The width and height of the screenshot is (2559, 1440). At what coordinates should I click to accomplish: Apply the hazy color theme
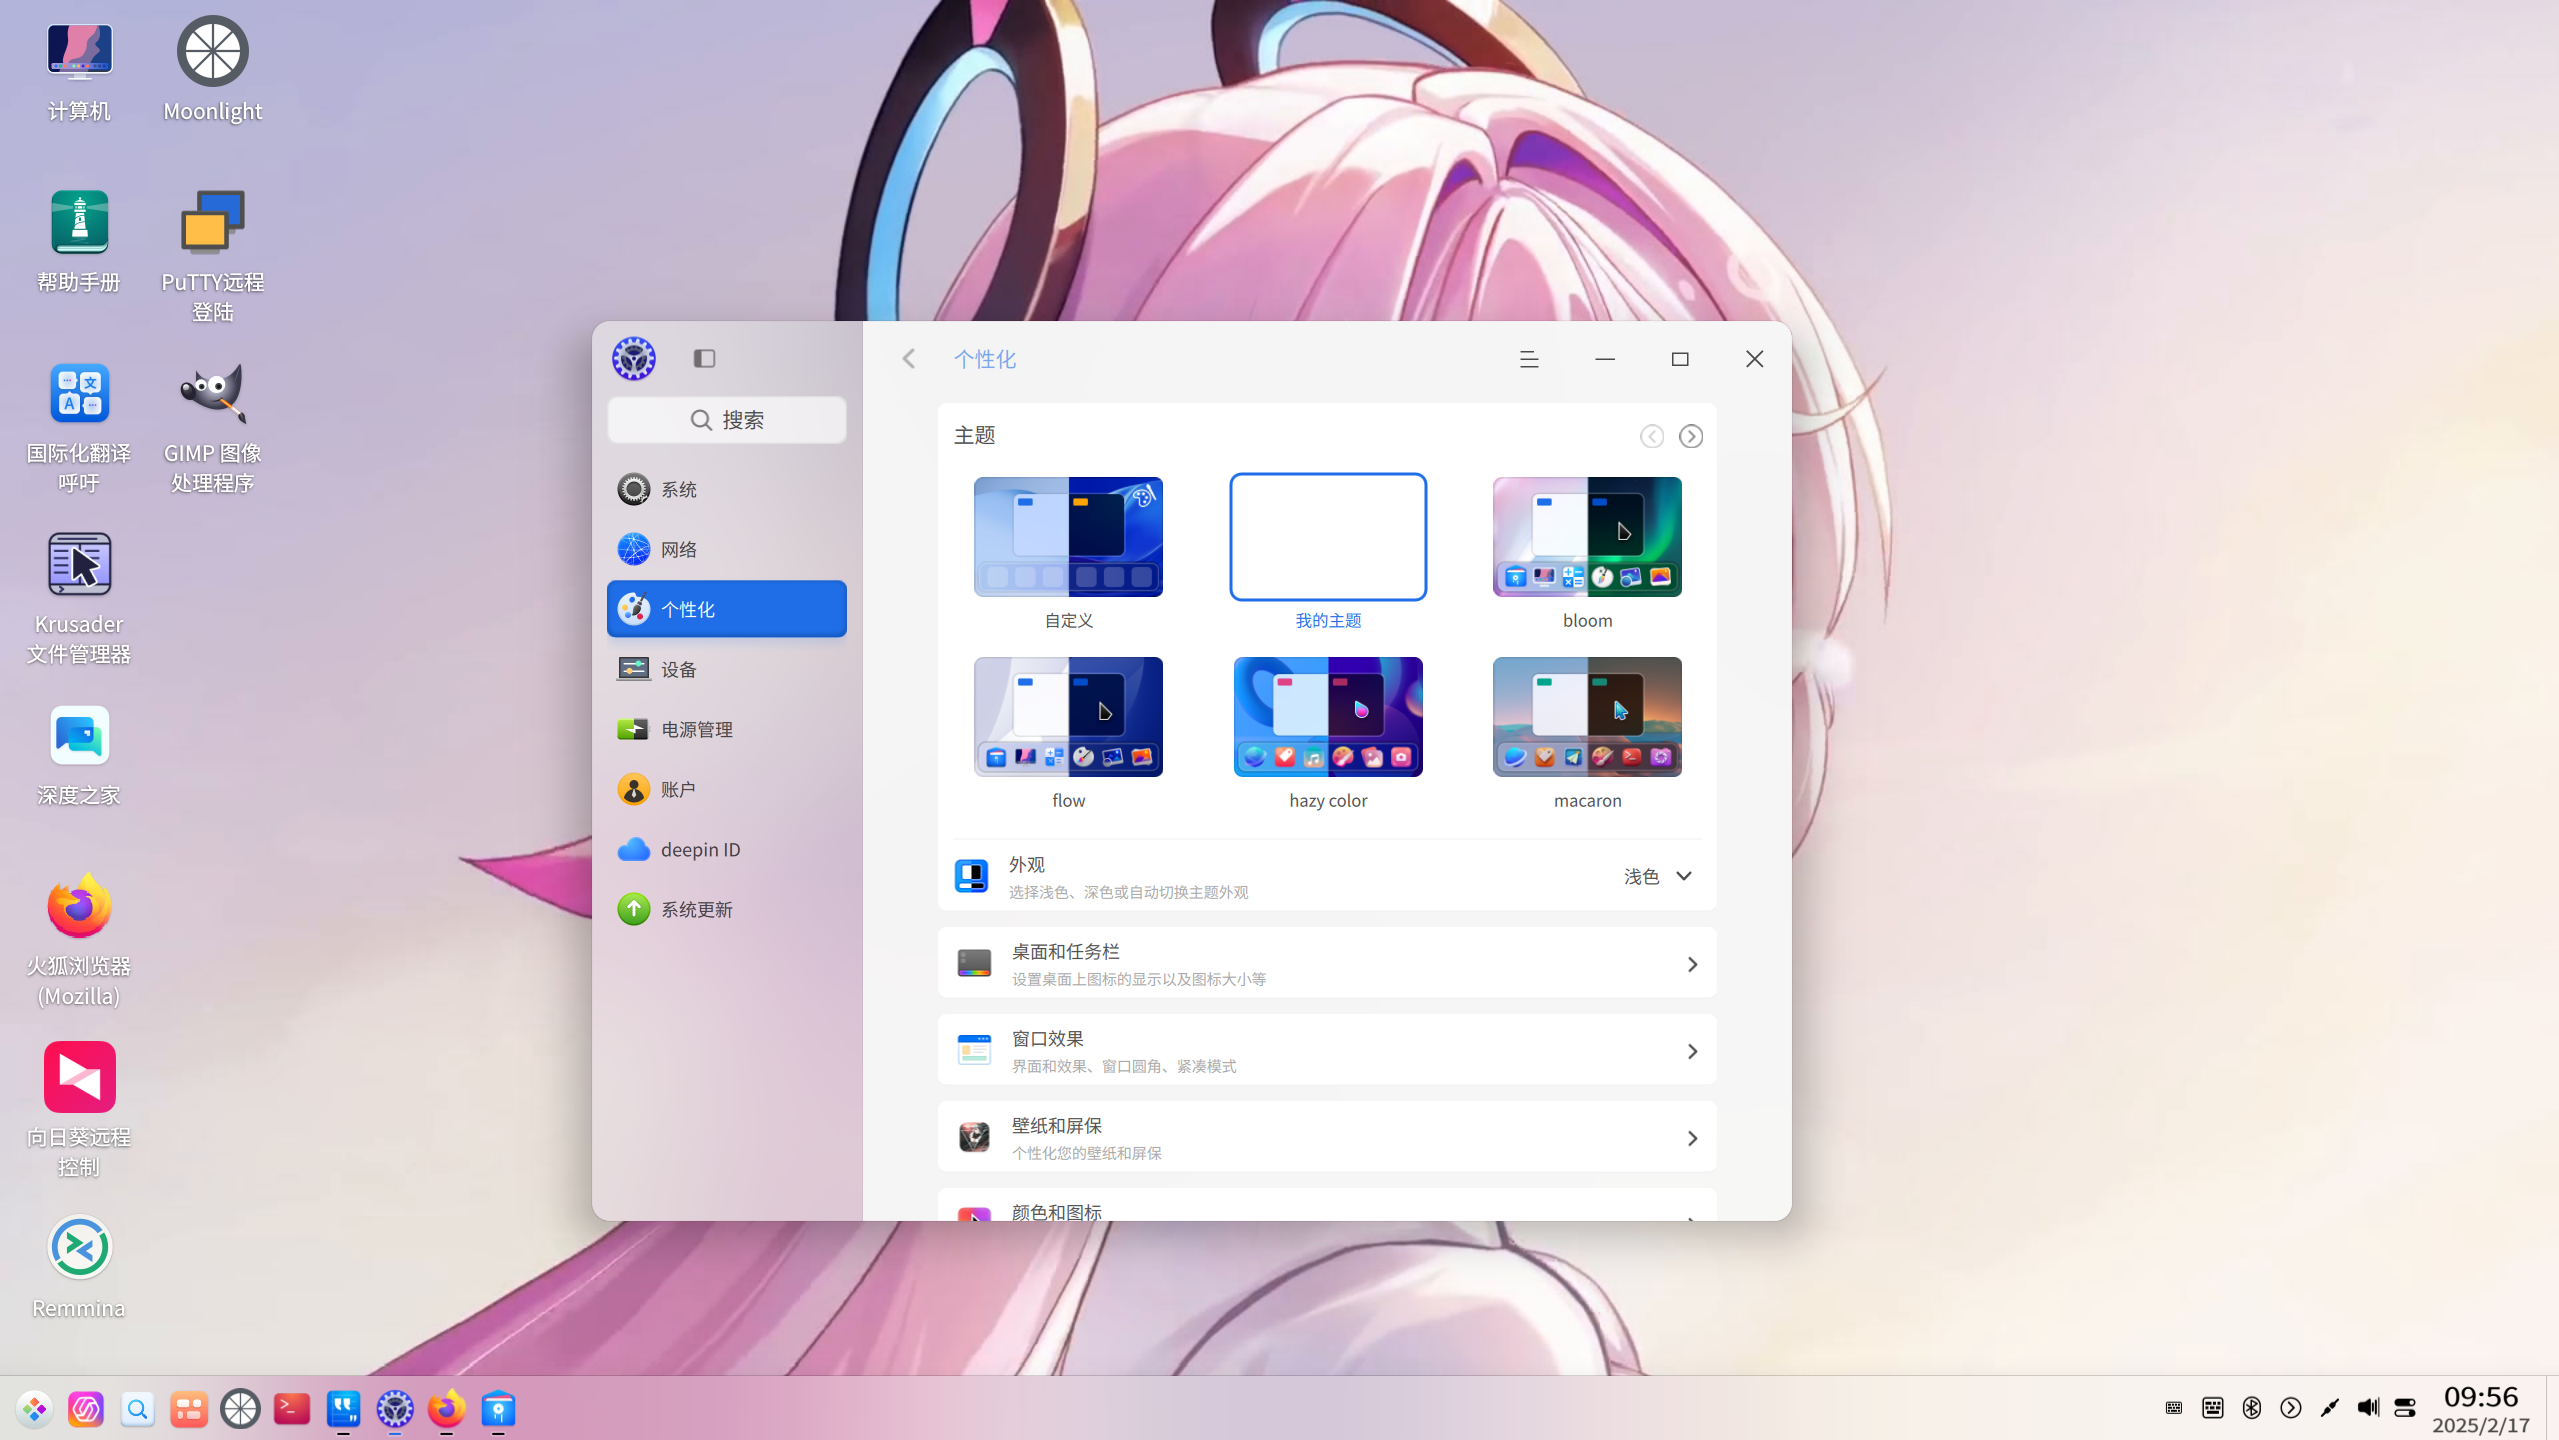[1328, 717]
